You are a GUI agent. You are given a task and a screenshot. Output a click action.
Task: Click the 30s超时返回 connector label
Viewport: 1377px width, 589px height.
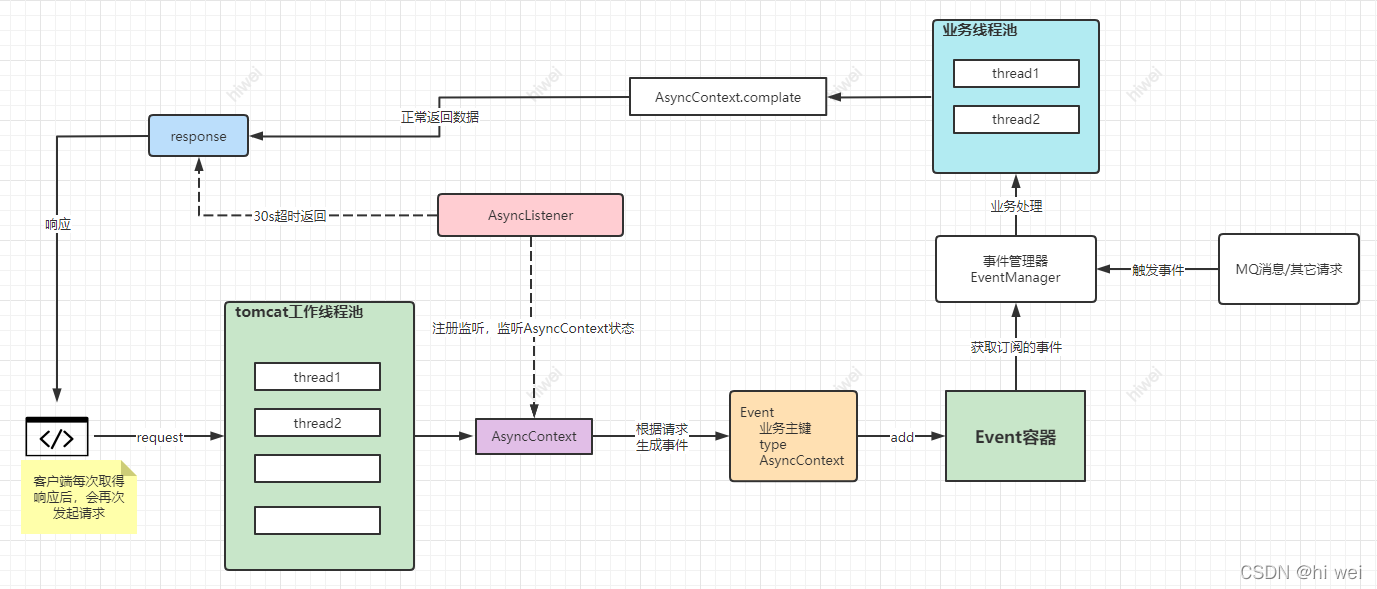click(x=289, y=215)
